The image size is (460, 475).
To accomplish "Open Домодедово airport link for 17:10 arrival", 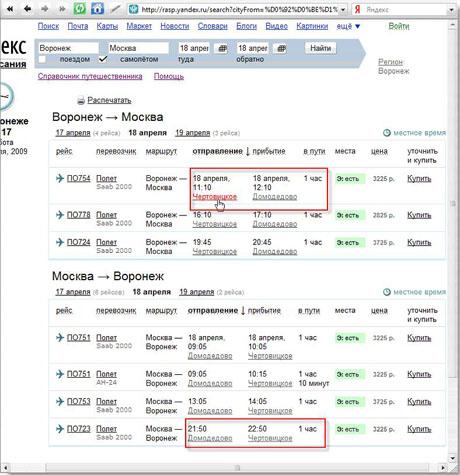I will (x=275, y=224).
